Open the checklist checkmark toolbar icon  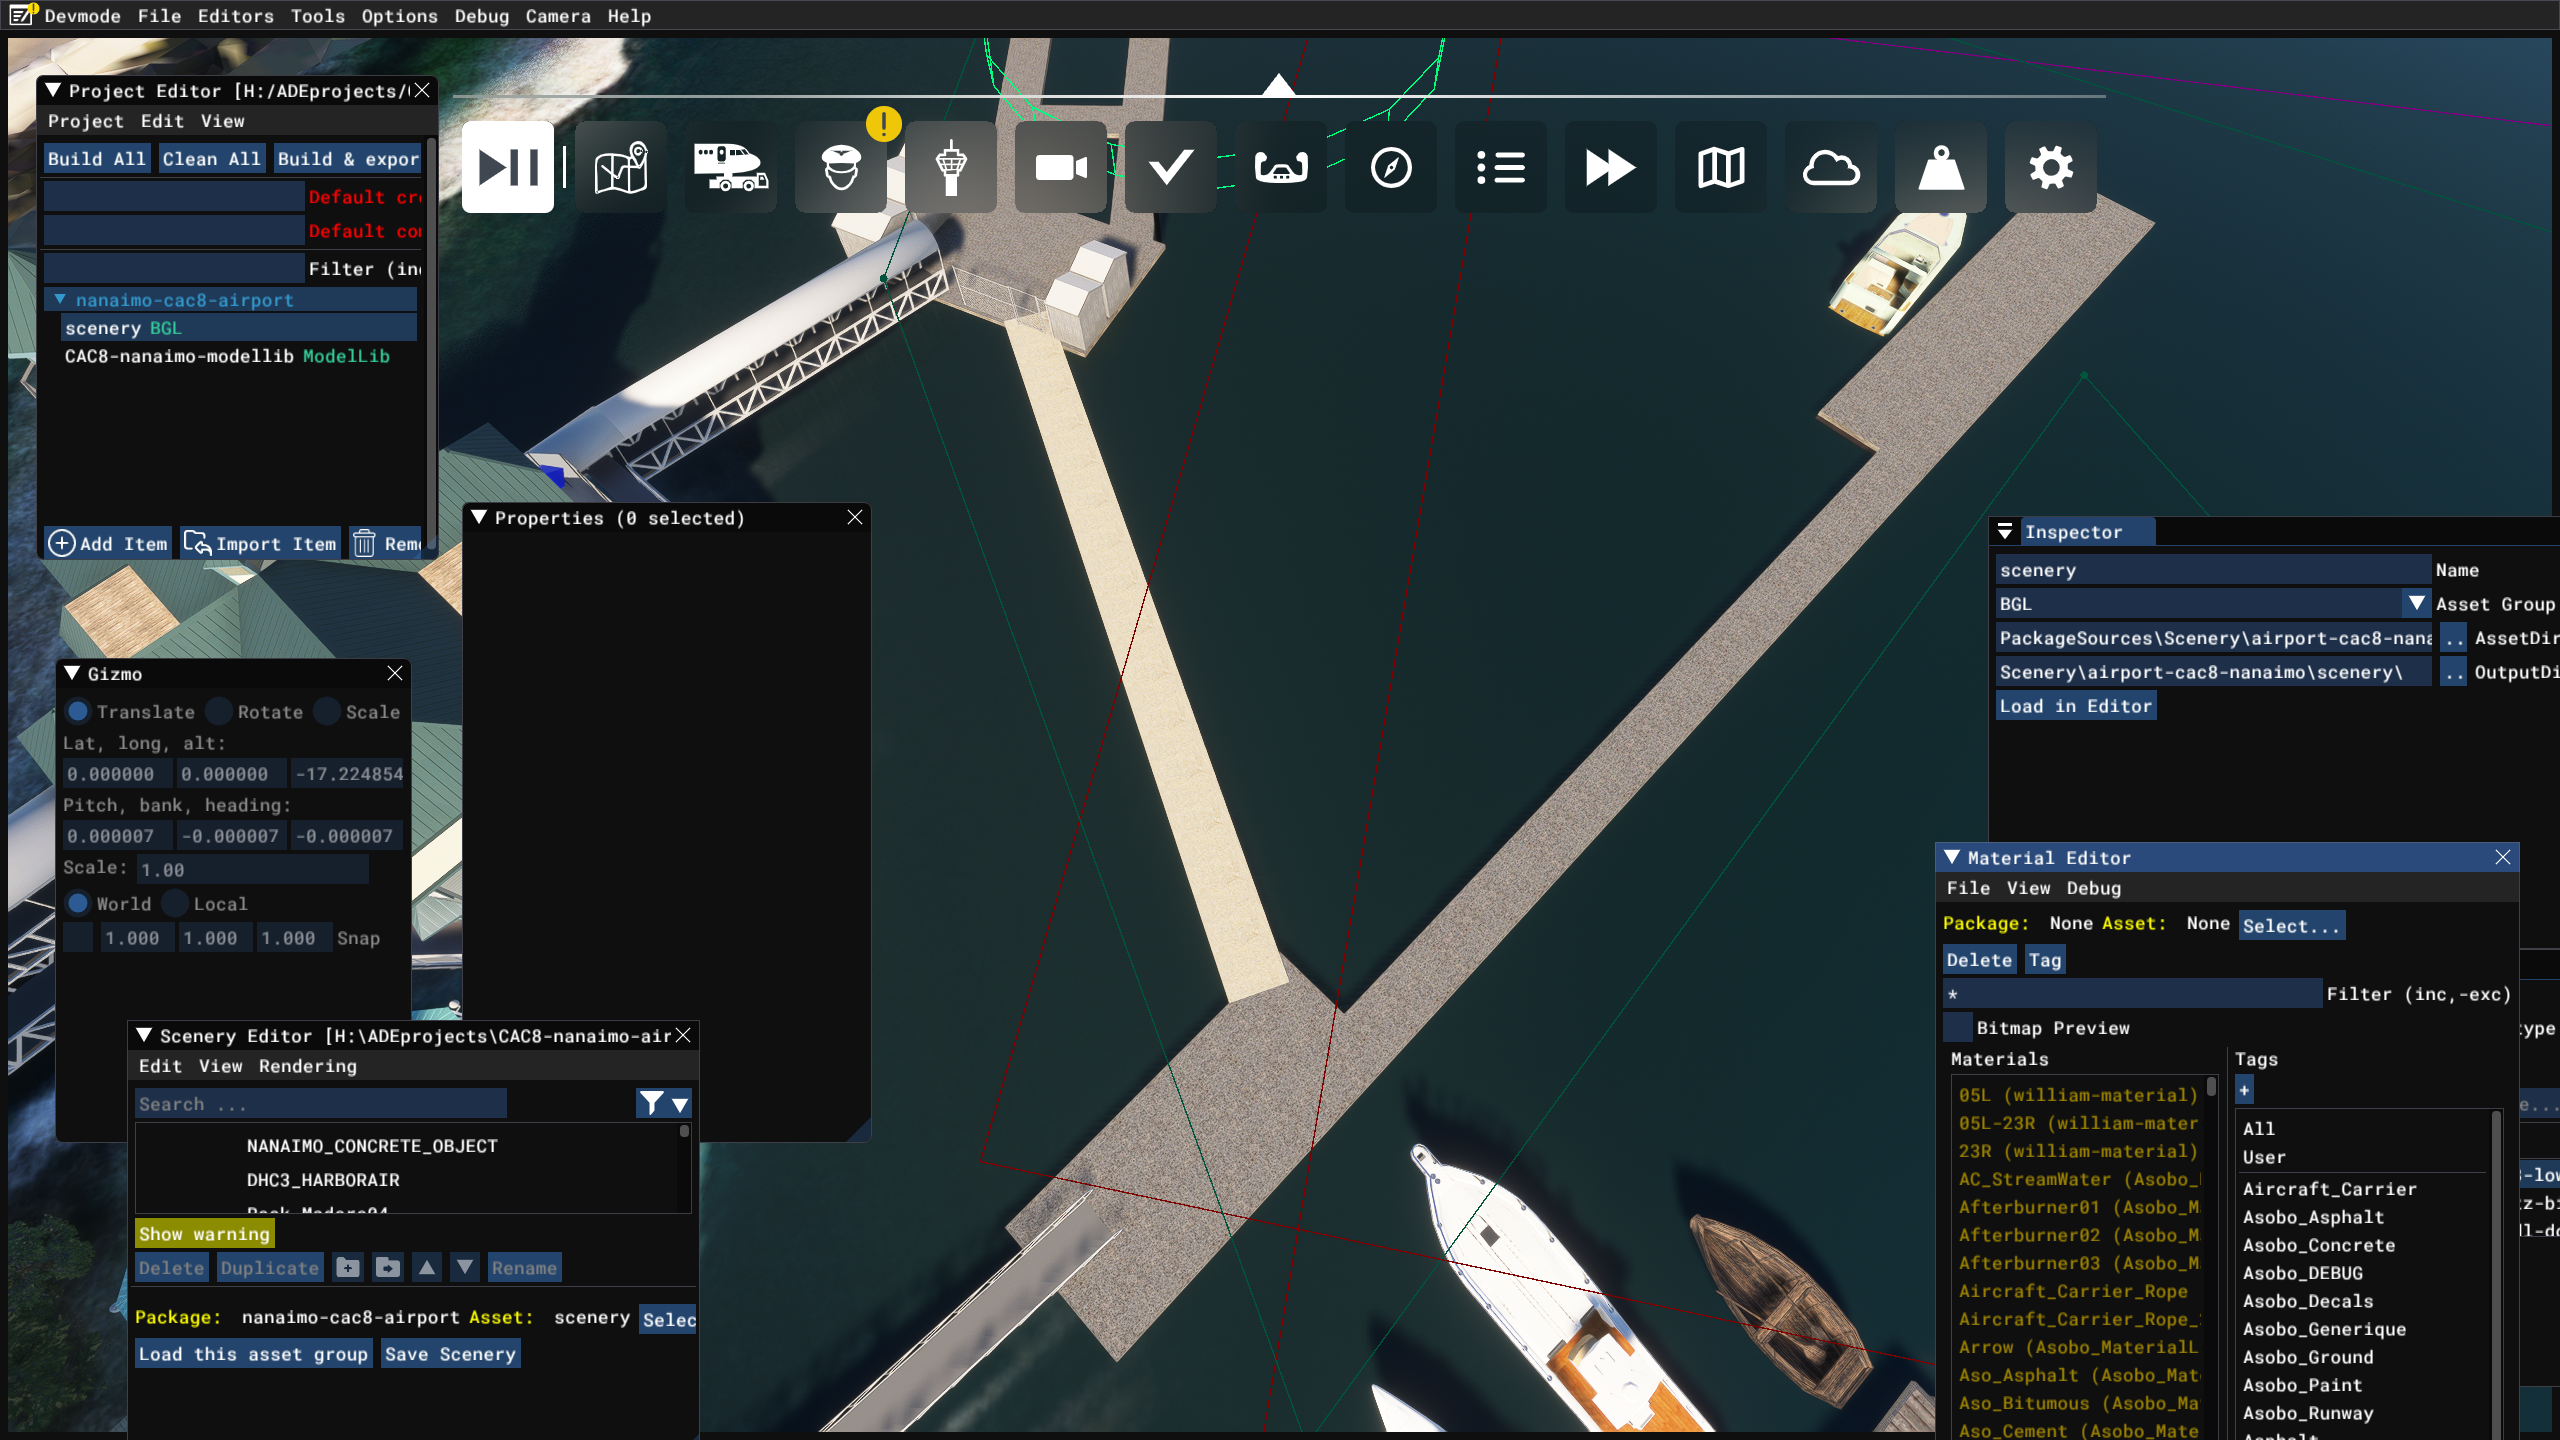(x=1171, y=167)
